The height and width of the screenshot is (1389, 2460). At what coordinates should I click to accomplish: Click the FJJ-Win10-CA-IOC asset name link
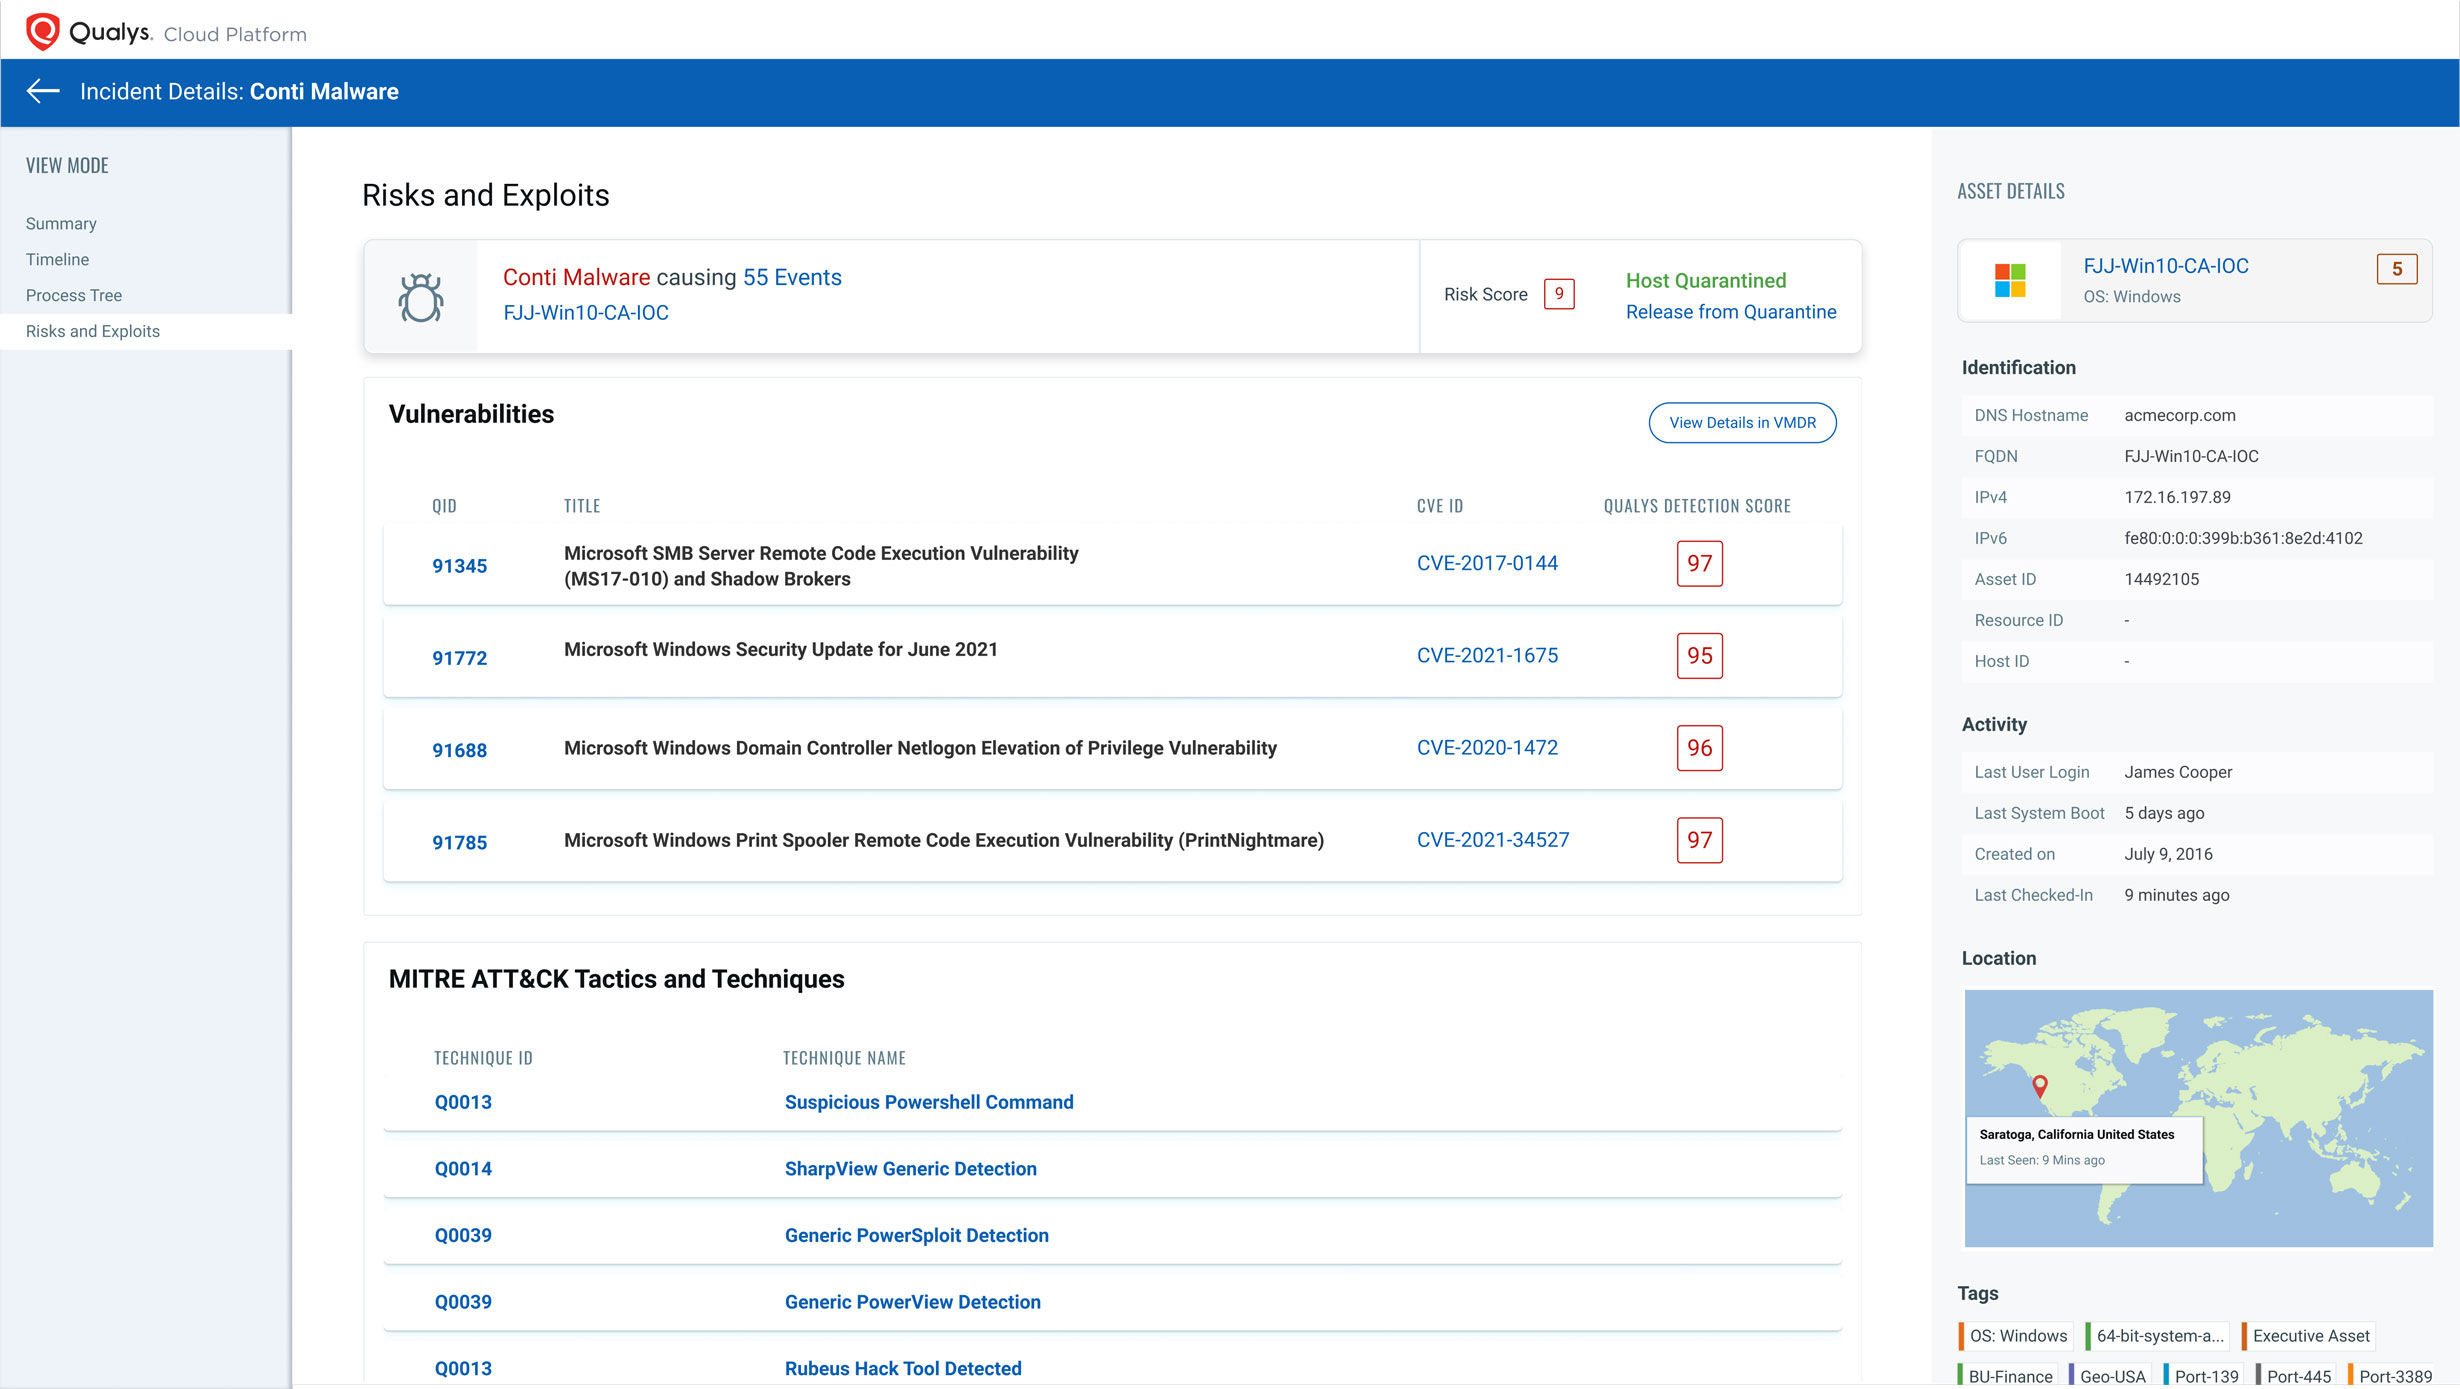(2165, 265)
